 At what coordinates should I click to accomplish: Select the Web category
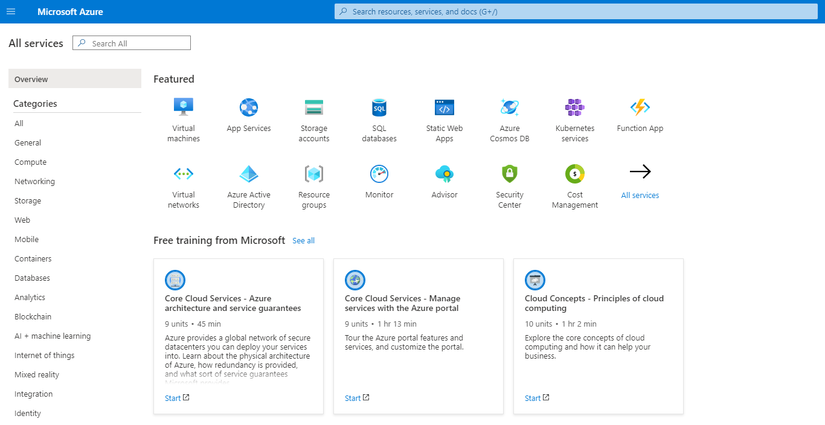click(x=22, y=220)
